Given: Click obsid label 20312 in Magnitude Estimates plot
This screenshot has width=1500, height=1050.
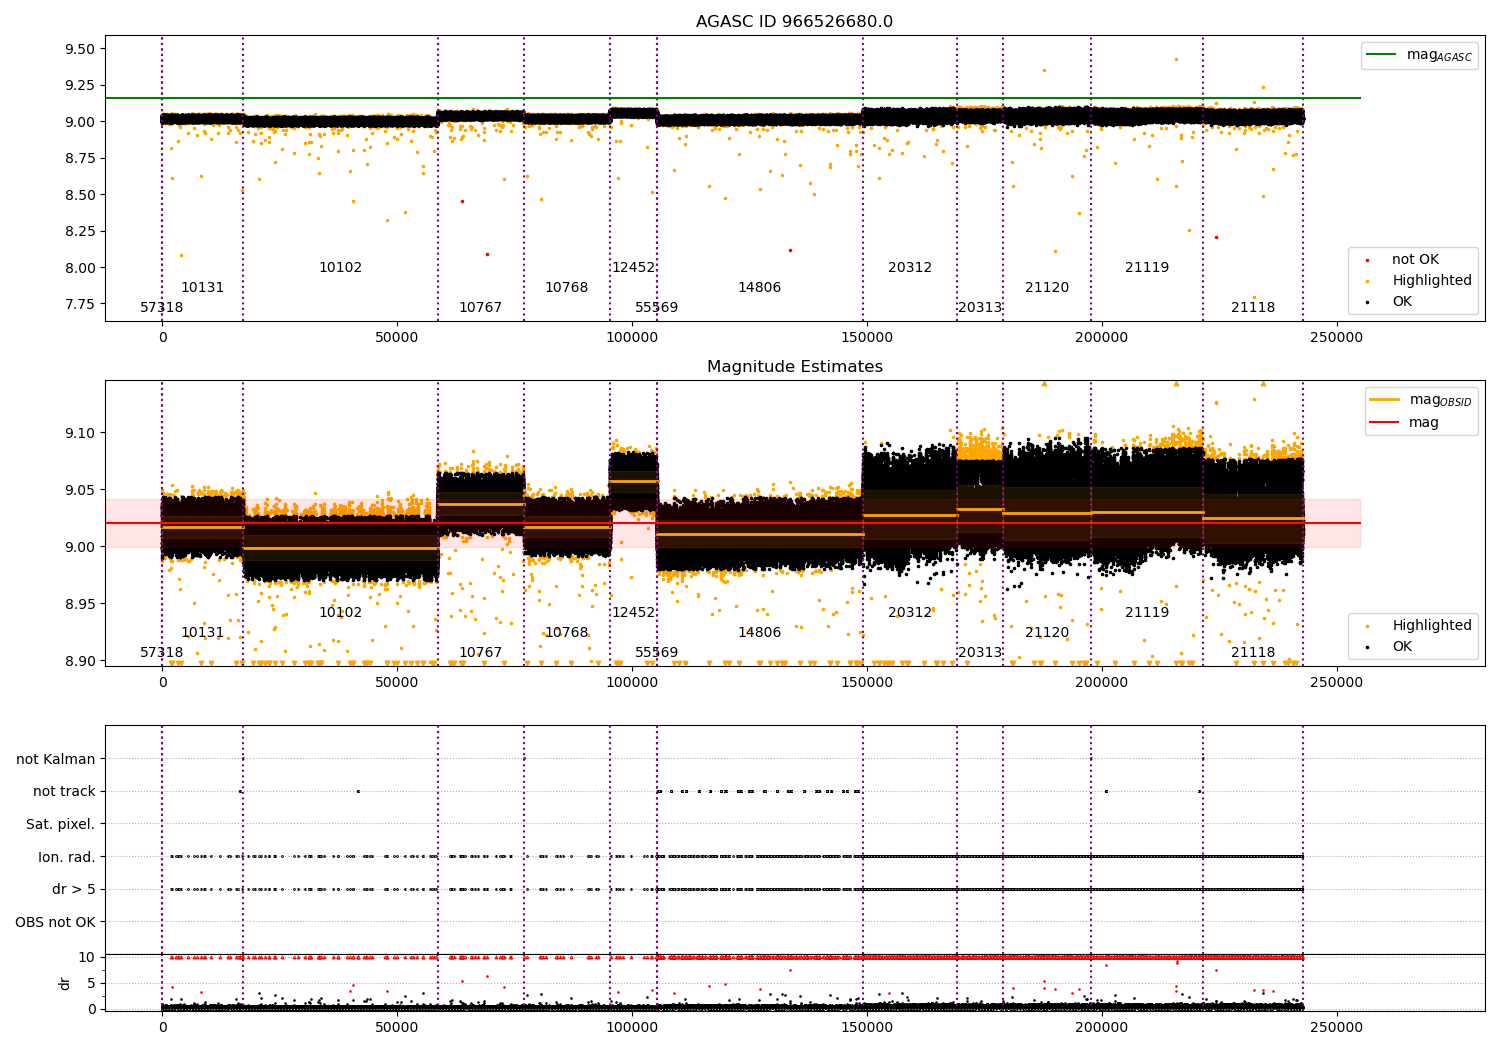Looking at the screenshot, I should click(910, 612).
